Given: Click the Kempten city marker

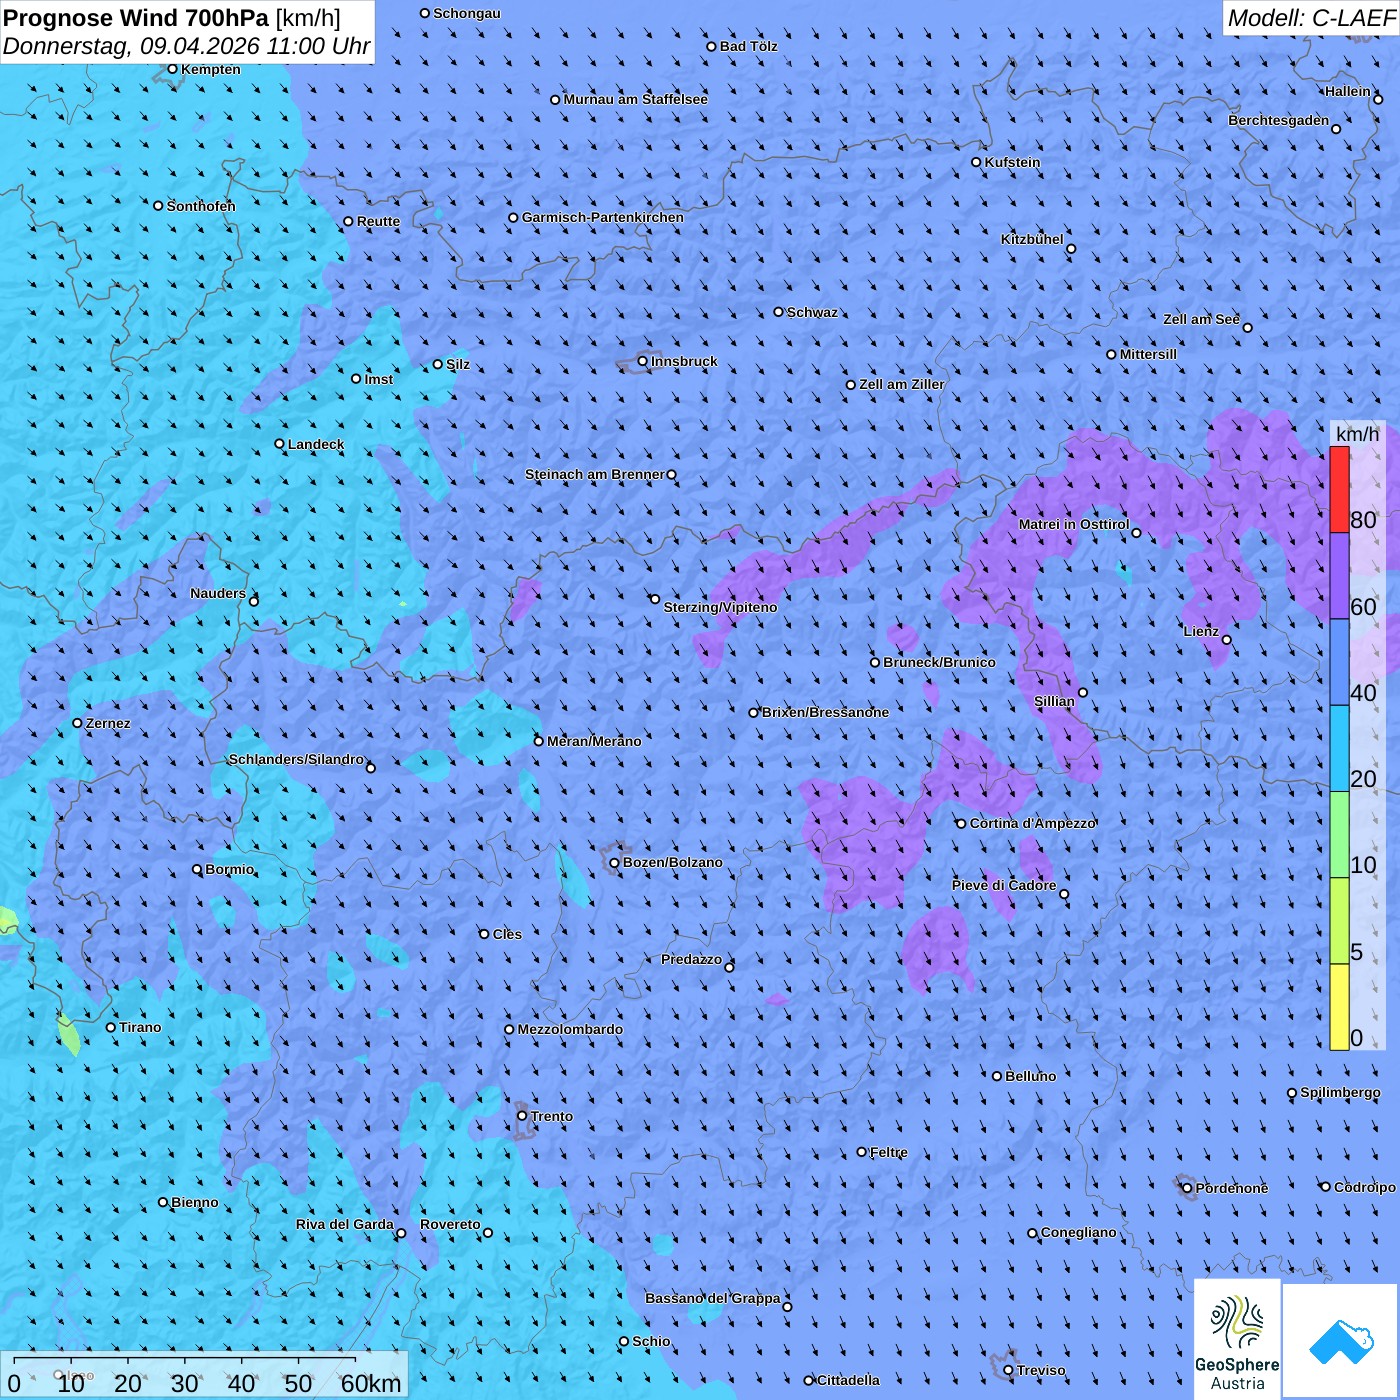Looking at the screenshot, I should point(173,69).
